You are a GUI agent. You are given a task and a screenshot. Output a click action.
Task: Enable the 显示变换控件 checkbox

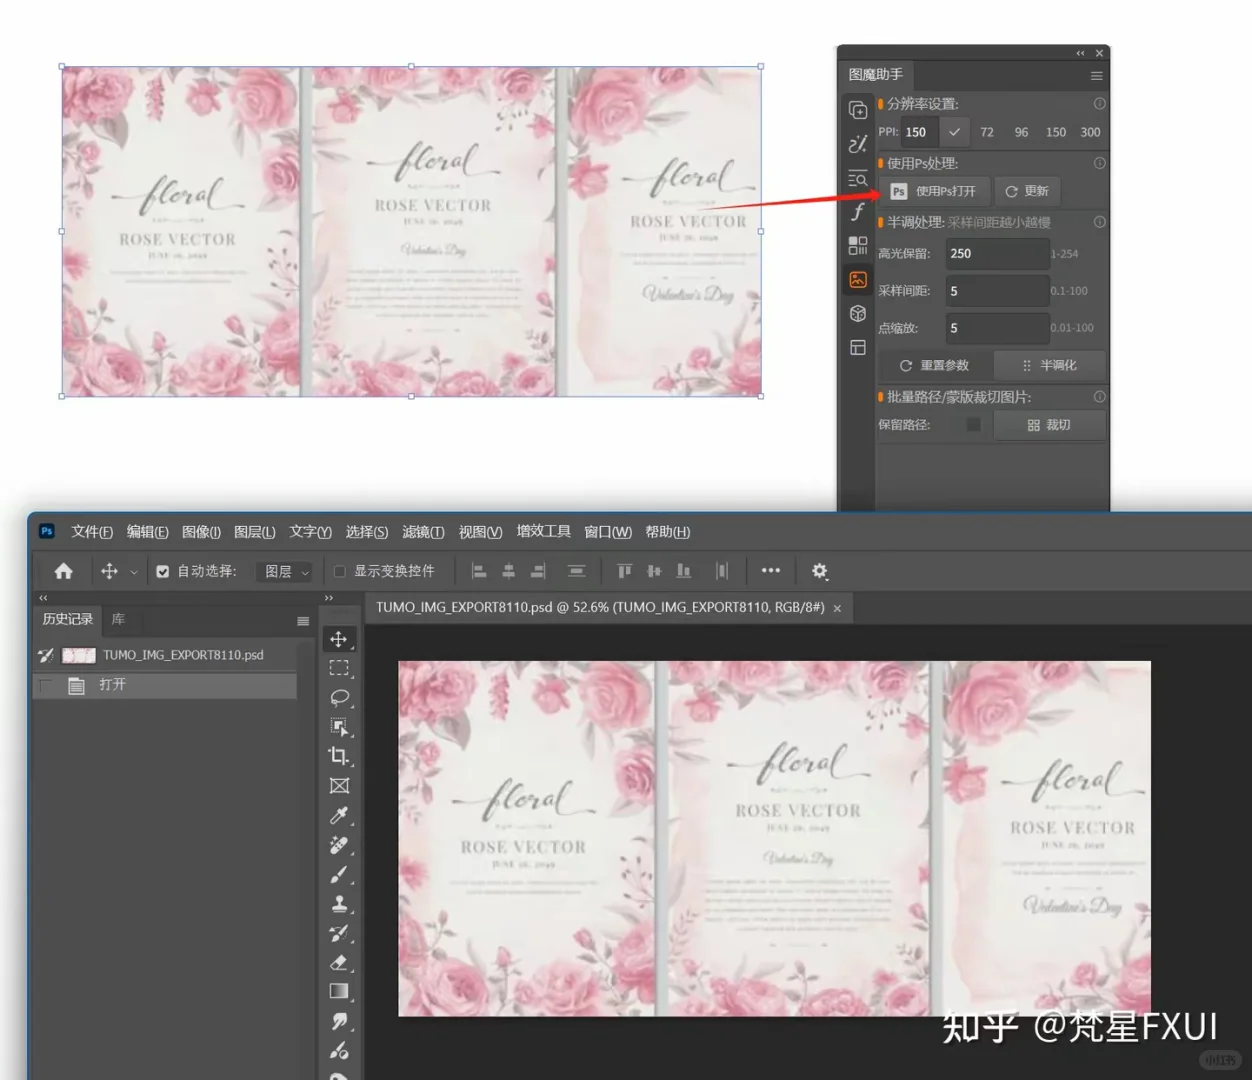[340, 572]
